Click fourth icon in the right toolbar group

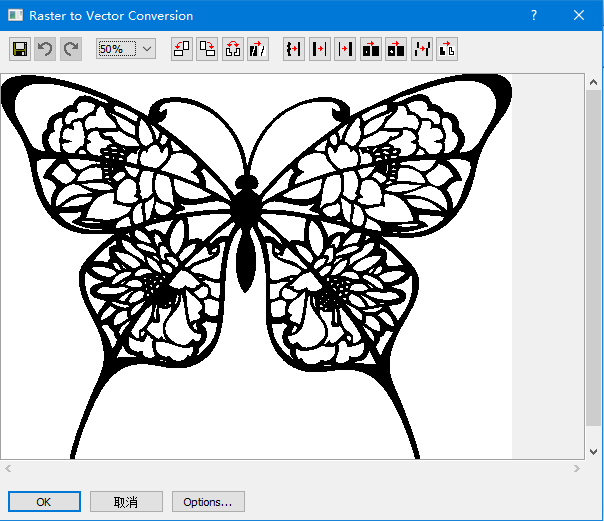tap(371, 49)
